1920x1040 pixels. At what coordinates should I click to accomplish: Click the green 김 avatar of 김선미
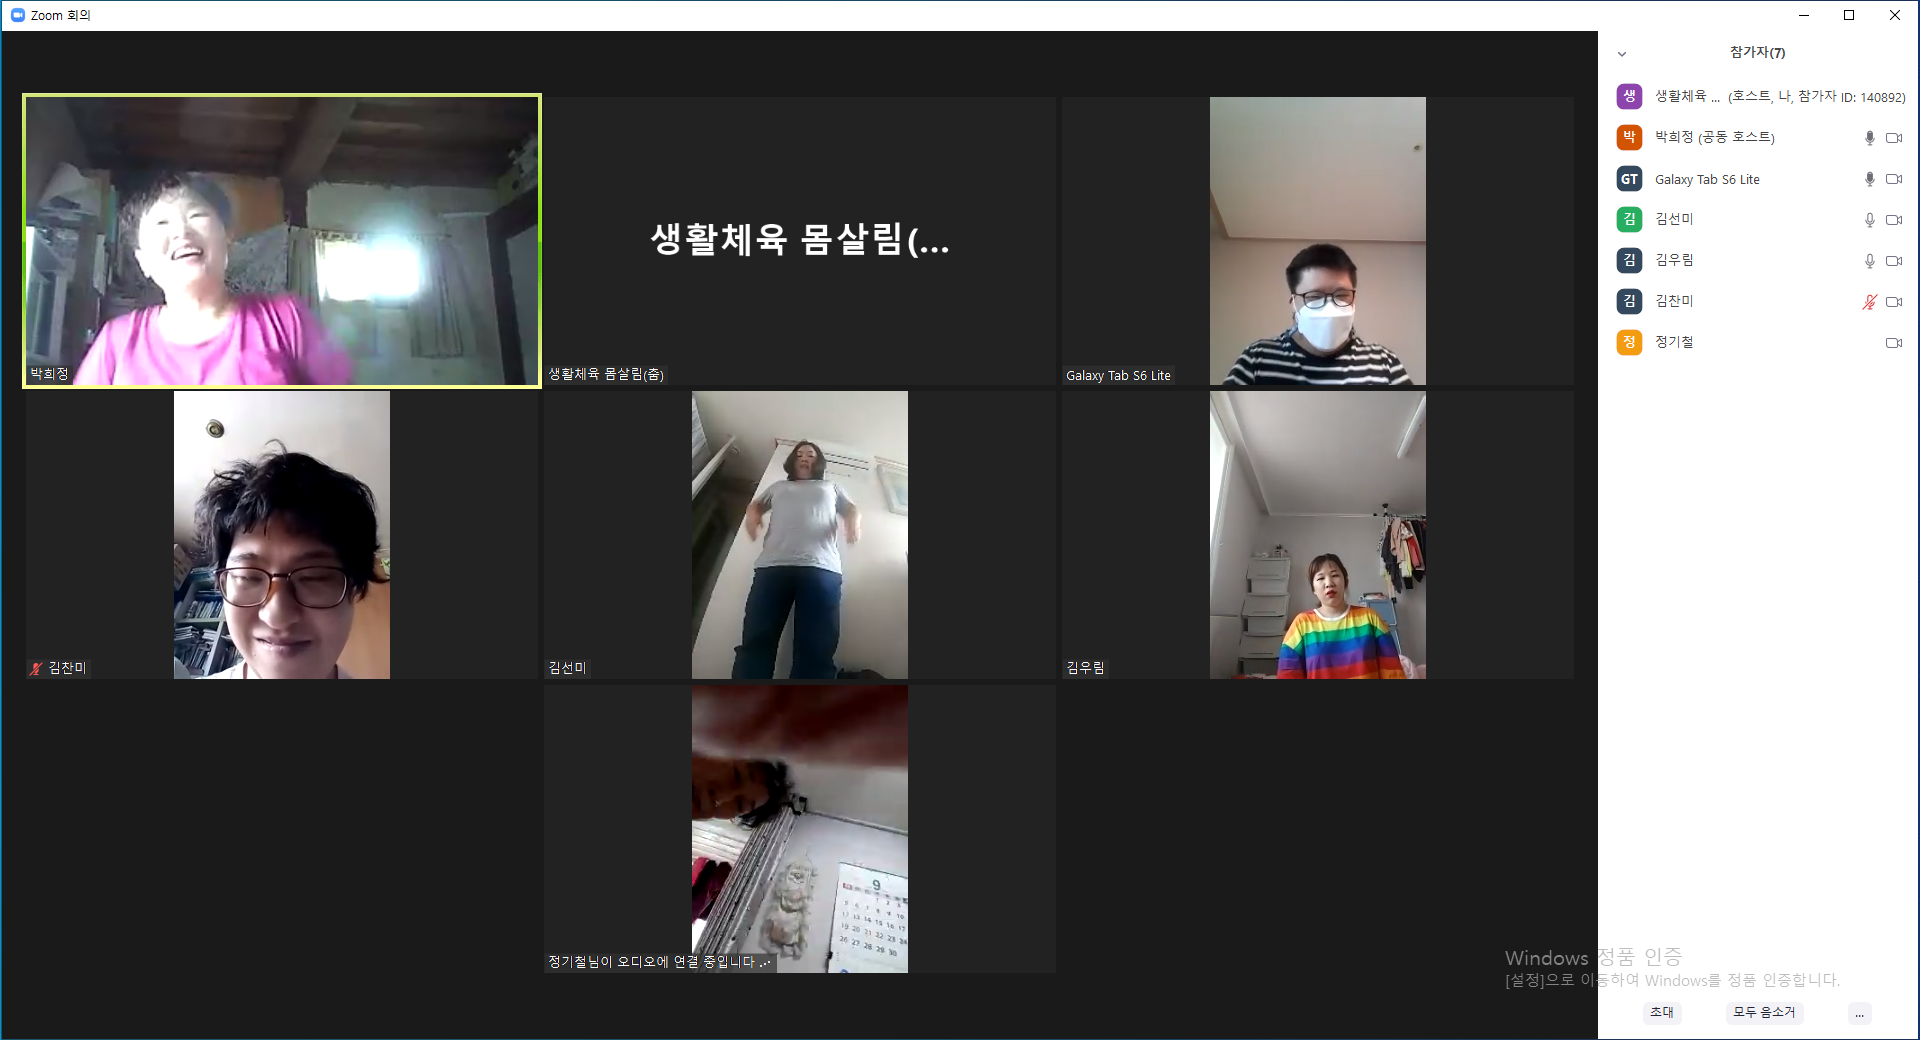point(1629,219)
